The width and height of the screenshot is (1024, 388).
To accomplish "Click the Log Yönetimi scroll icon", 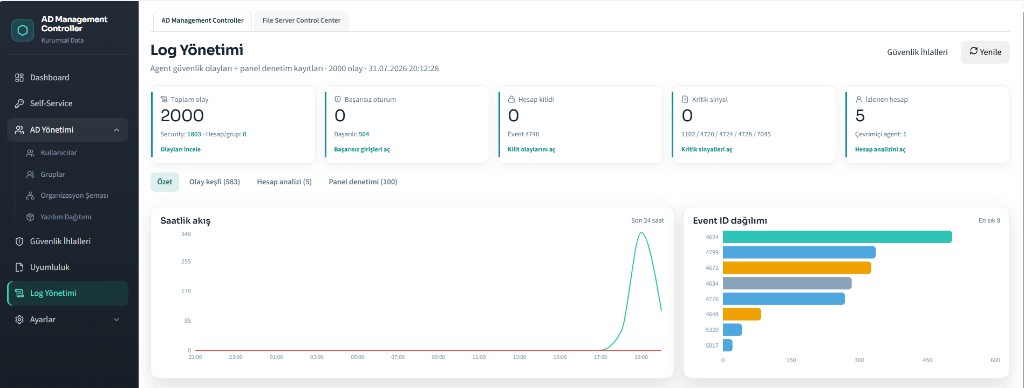I will tap(20, 294).
